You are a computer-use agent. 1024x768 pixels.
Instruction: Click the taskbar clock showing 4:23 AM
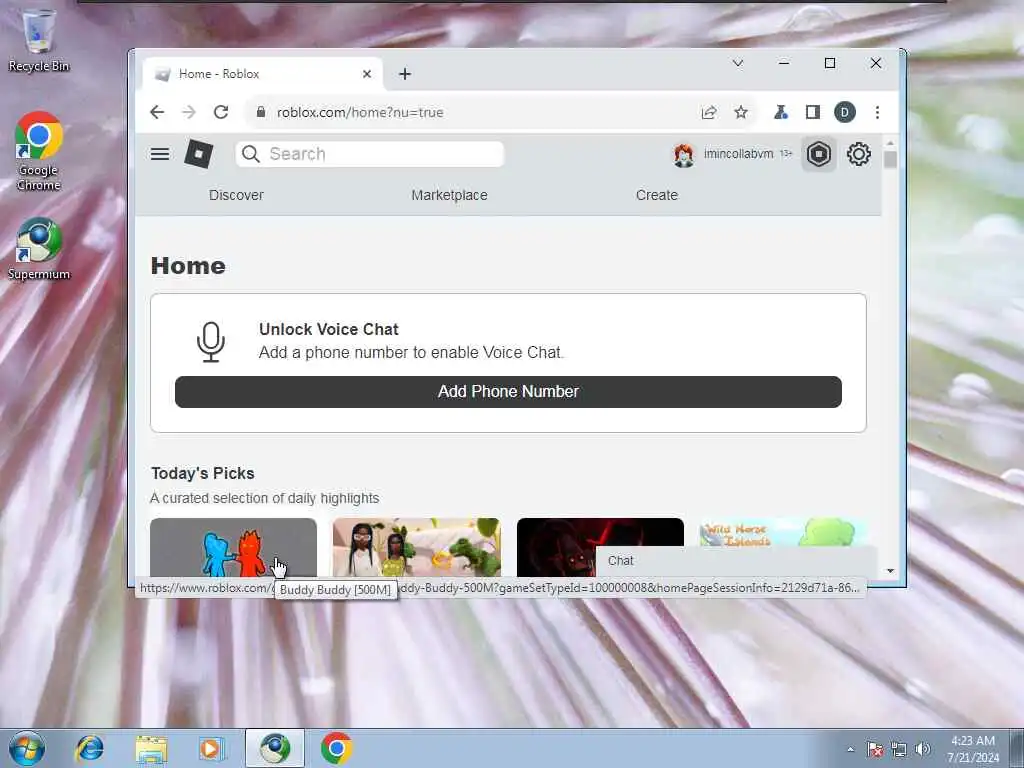click(973, 749)
